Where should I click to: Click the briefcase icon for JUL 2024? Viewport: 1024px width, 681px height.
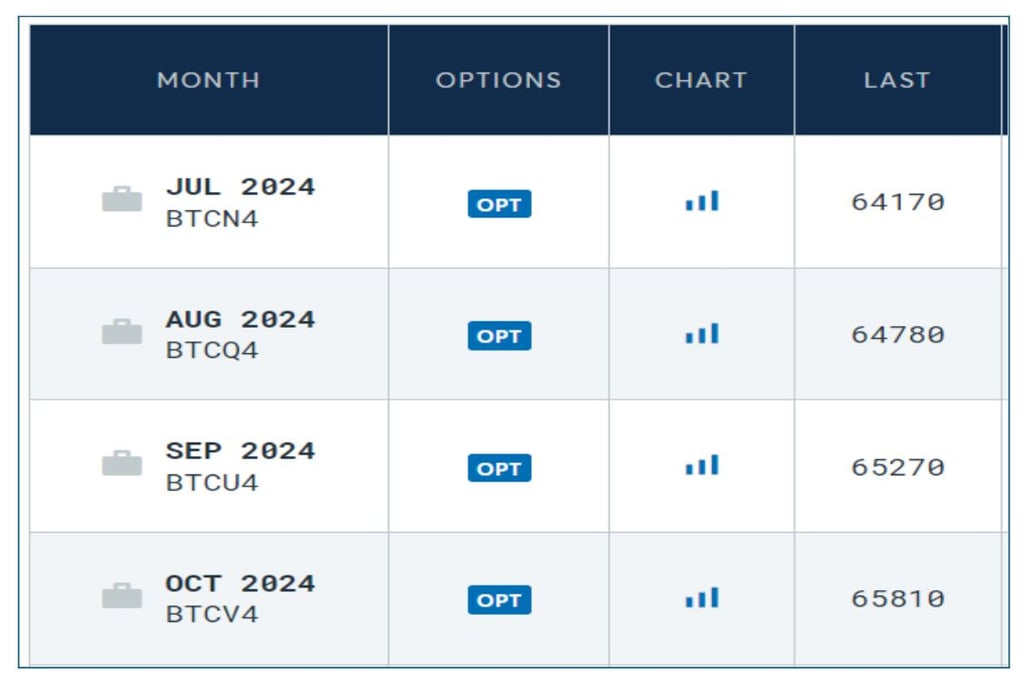pyautogui.click(x=120, y=199)
